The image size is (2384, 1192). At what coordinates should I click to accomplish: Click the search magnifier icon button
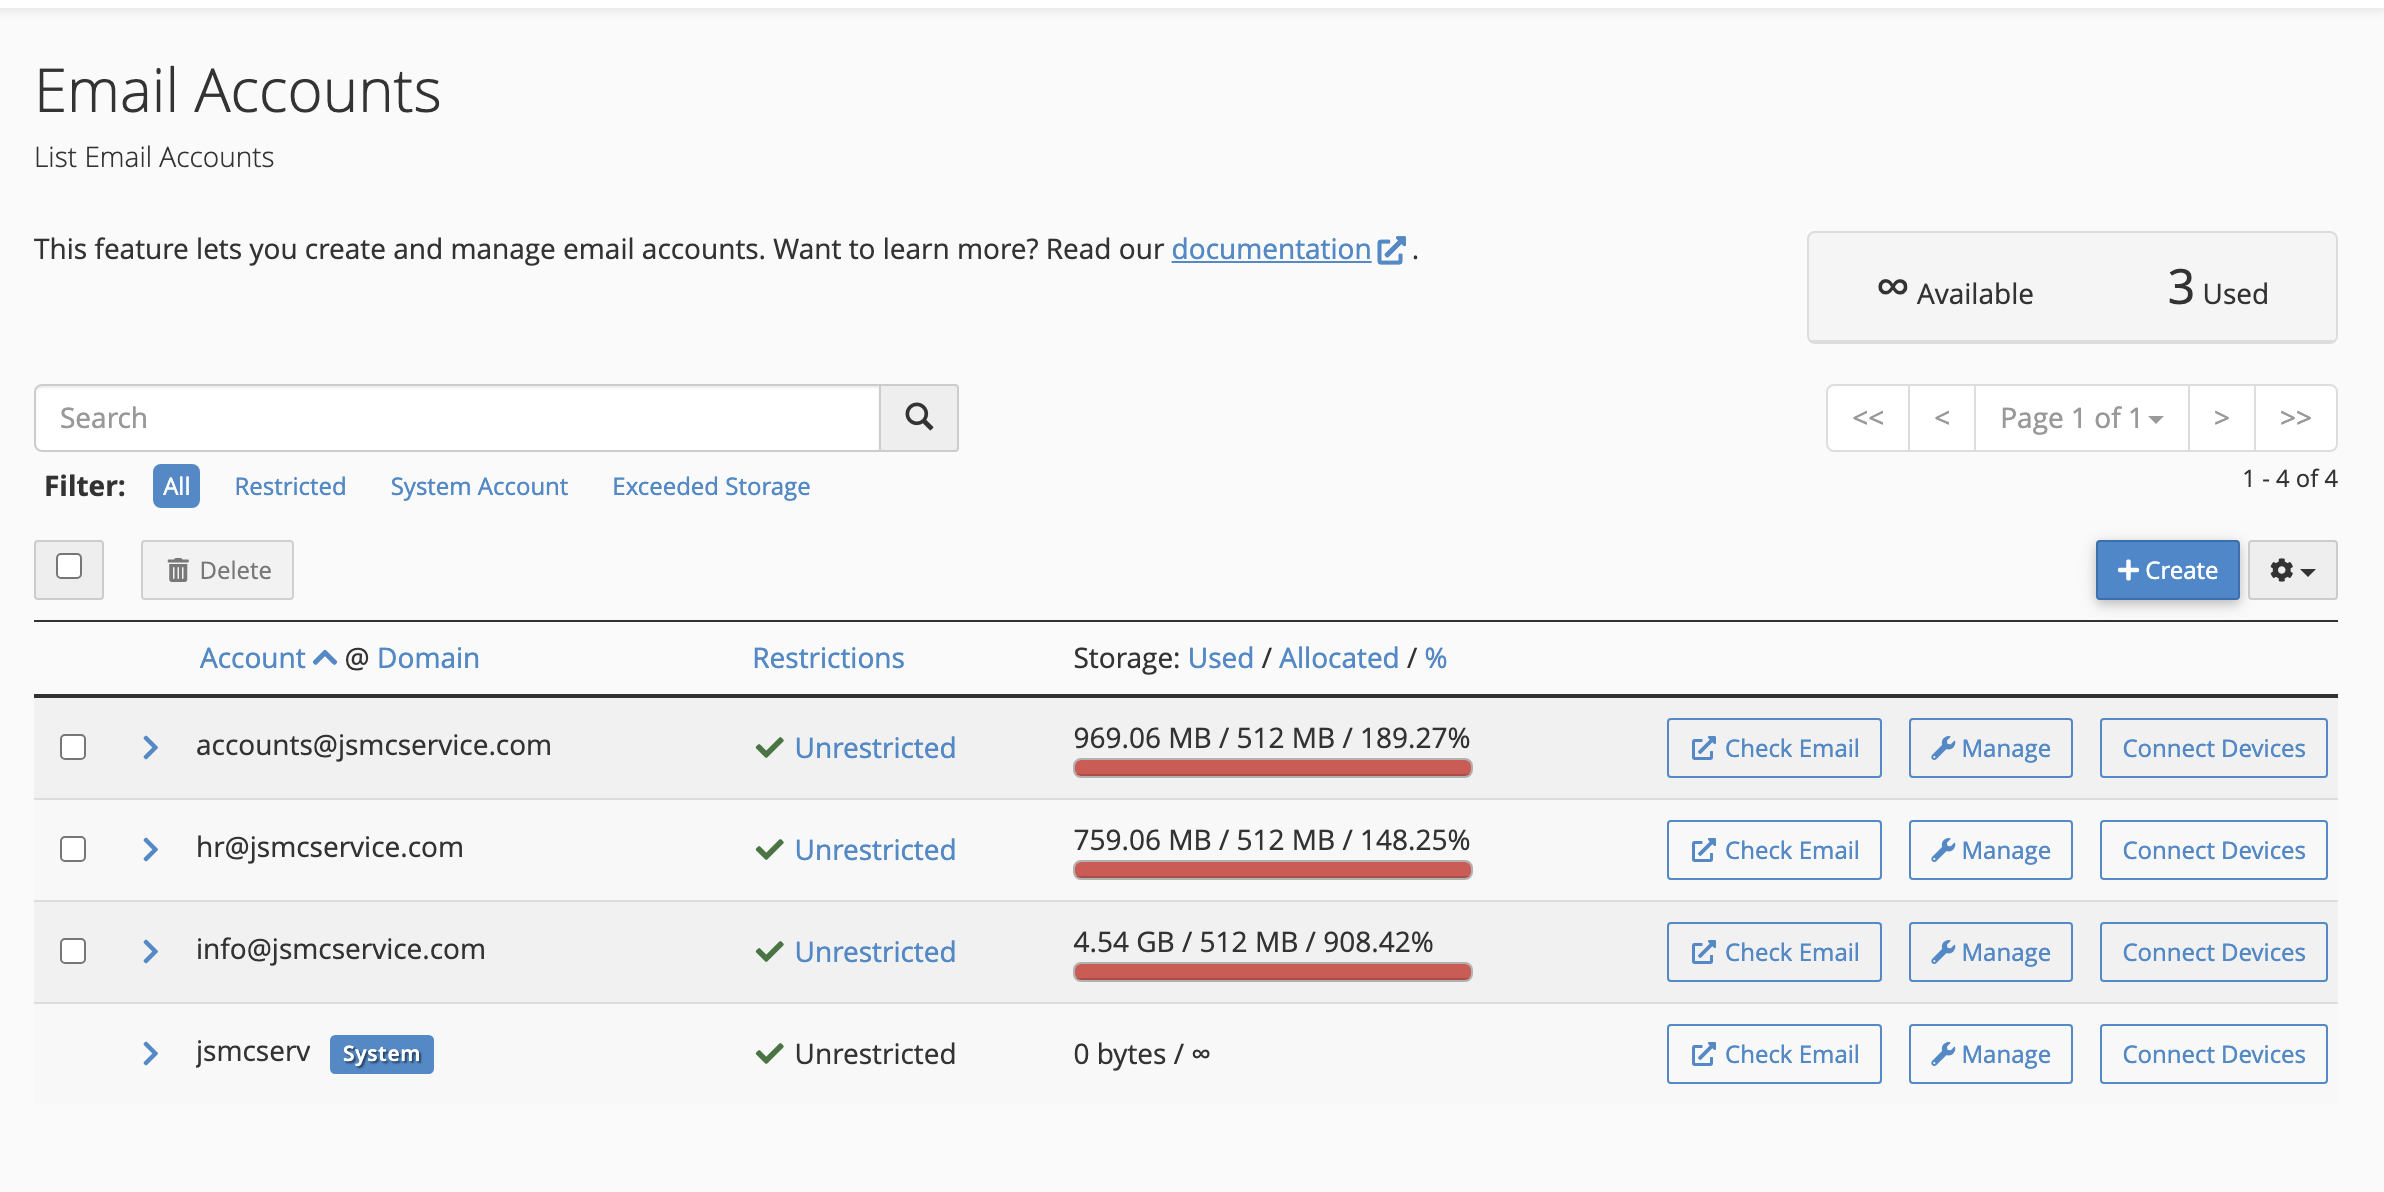tap(918, 417)
